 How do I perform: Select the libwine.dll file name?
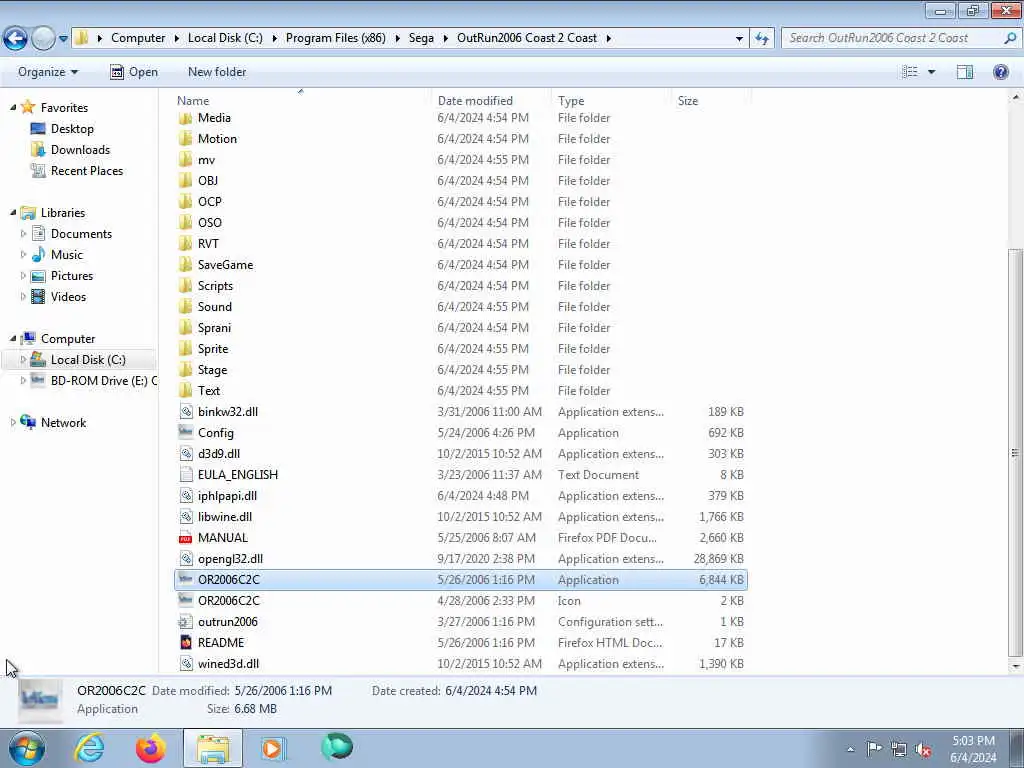click(225, 517)
